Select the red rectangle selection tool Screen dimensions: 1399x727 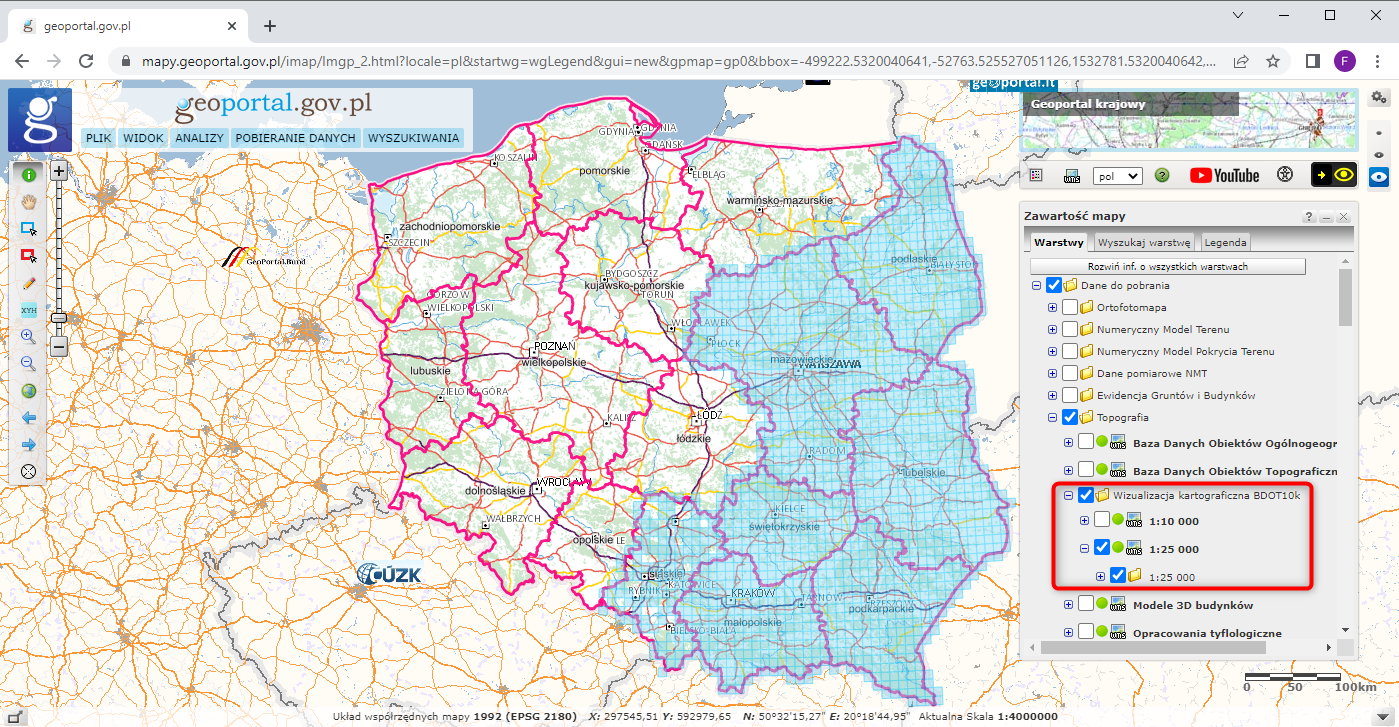click(x=28, y=255)
